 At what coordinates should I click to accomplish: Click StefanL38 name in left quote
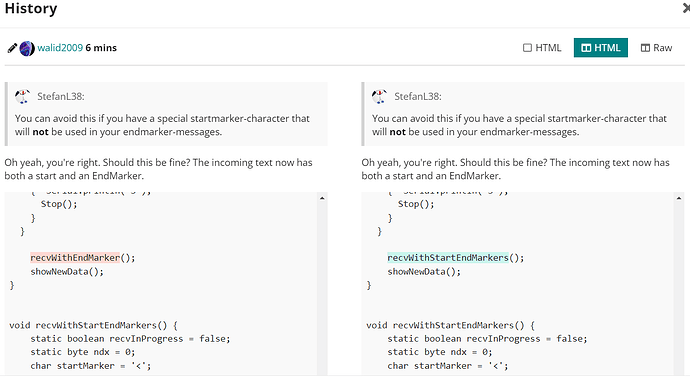pyautogui.click(x=61, y=96)
